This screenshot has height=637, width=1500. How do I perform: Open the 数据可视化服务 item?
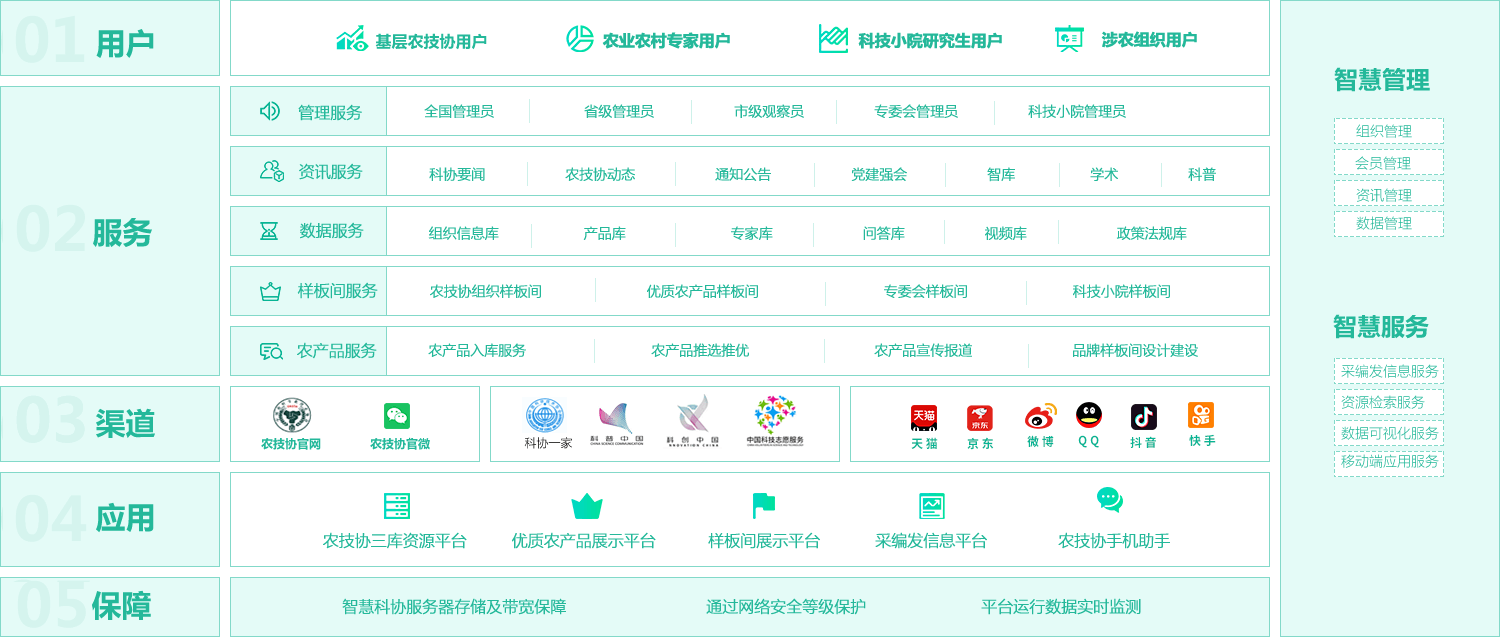pyautogui.click(x=1388, y=433)
